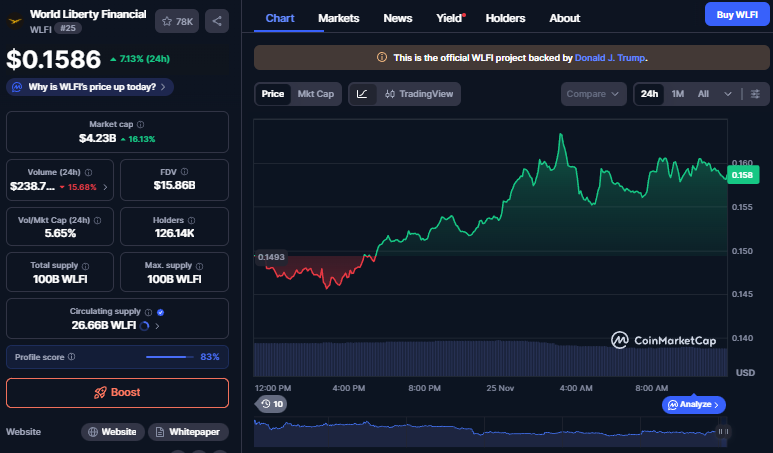
Task: Click the CMC AI icon beside price question
Action: coord(17,87)
